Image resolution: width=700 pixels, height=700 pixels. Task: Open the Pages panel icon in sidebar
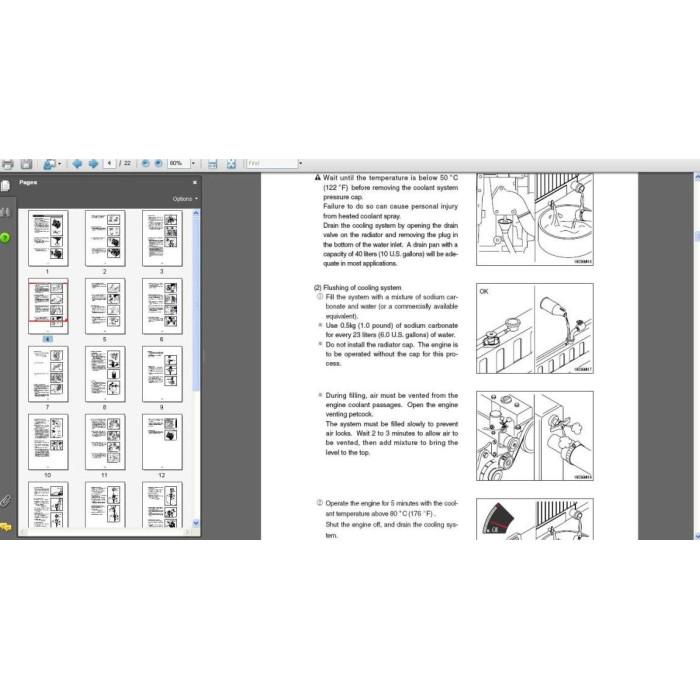click(5, 186)
